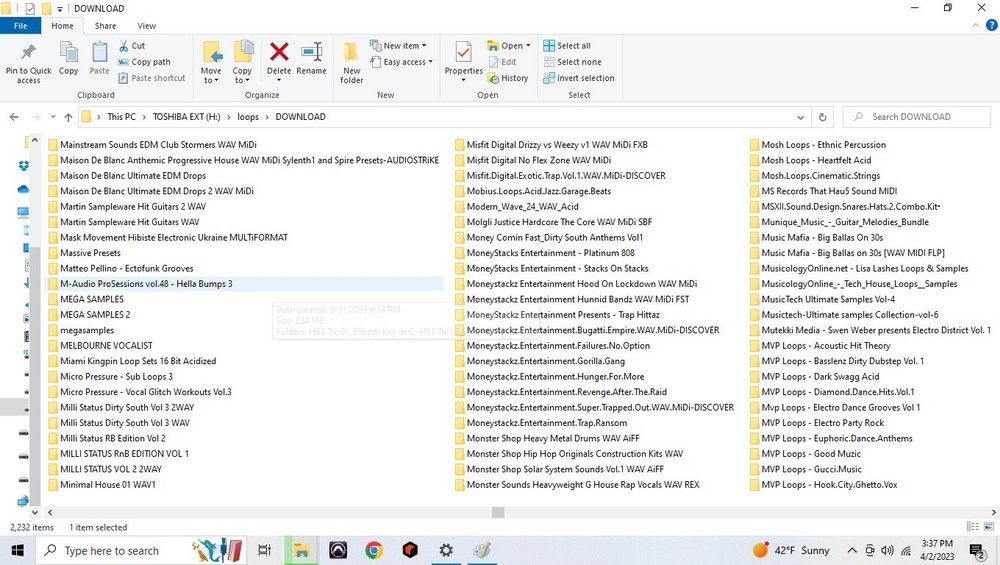The height and width of the screenshot is (565, 1000).
Task: Show hidden system tray icons
Action: pyautogui.click(x=852, y=550)
